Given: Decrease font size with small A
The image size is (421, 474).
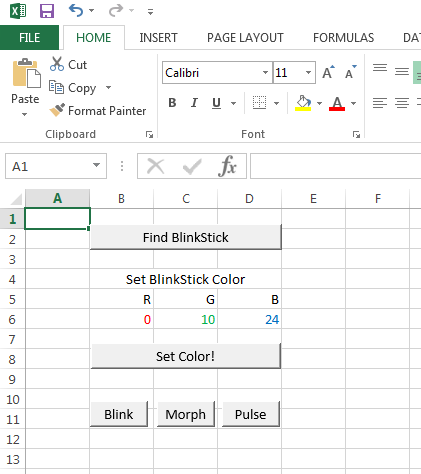Looking at the screenshot, I should (350, 72).
